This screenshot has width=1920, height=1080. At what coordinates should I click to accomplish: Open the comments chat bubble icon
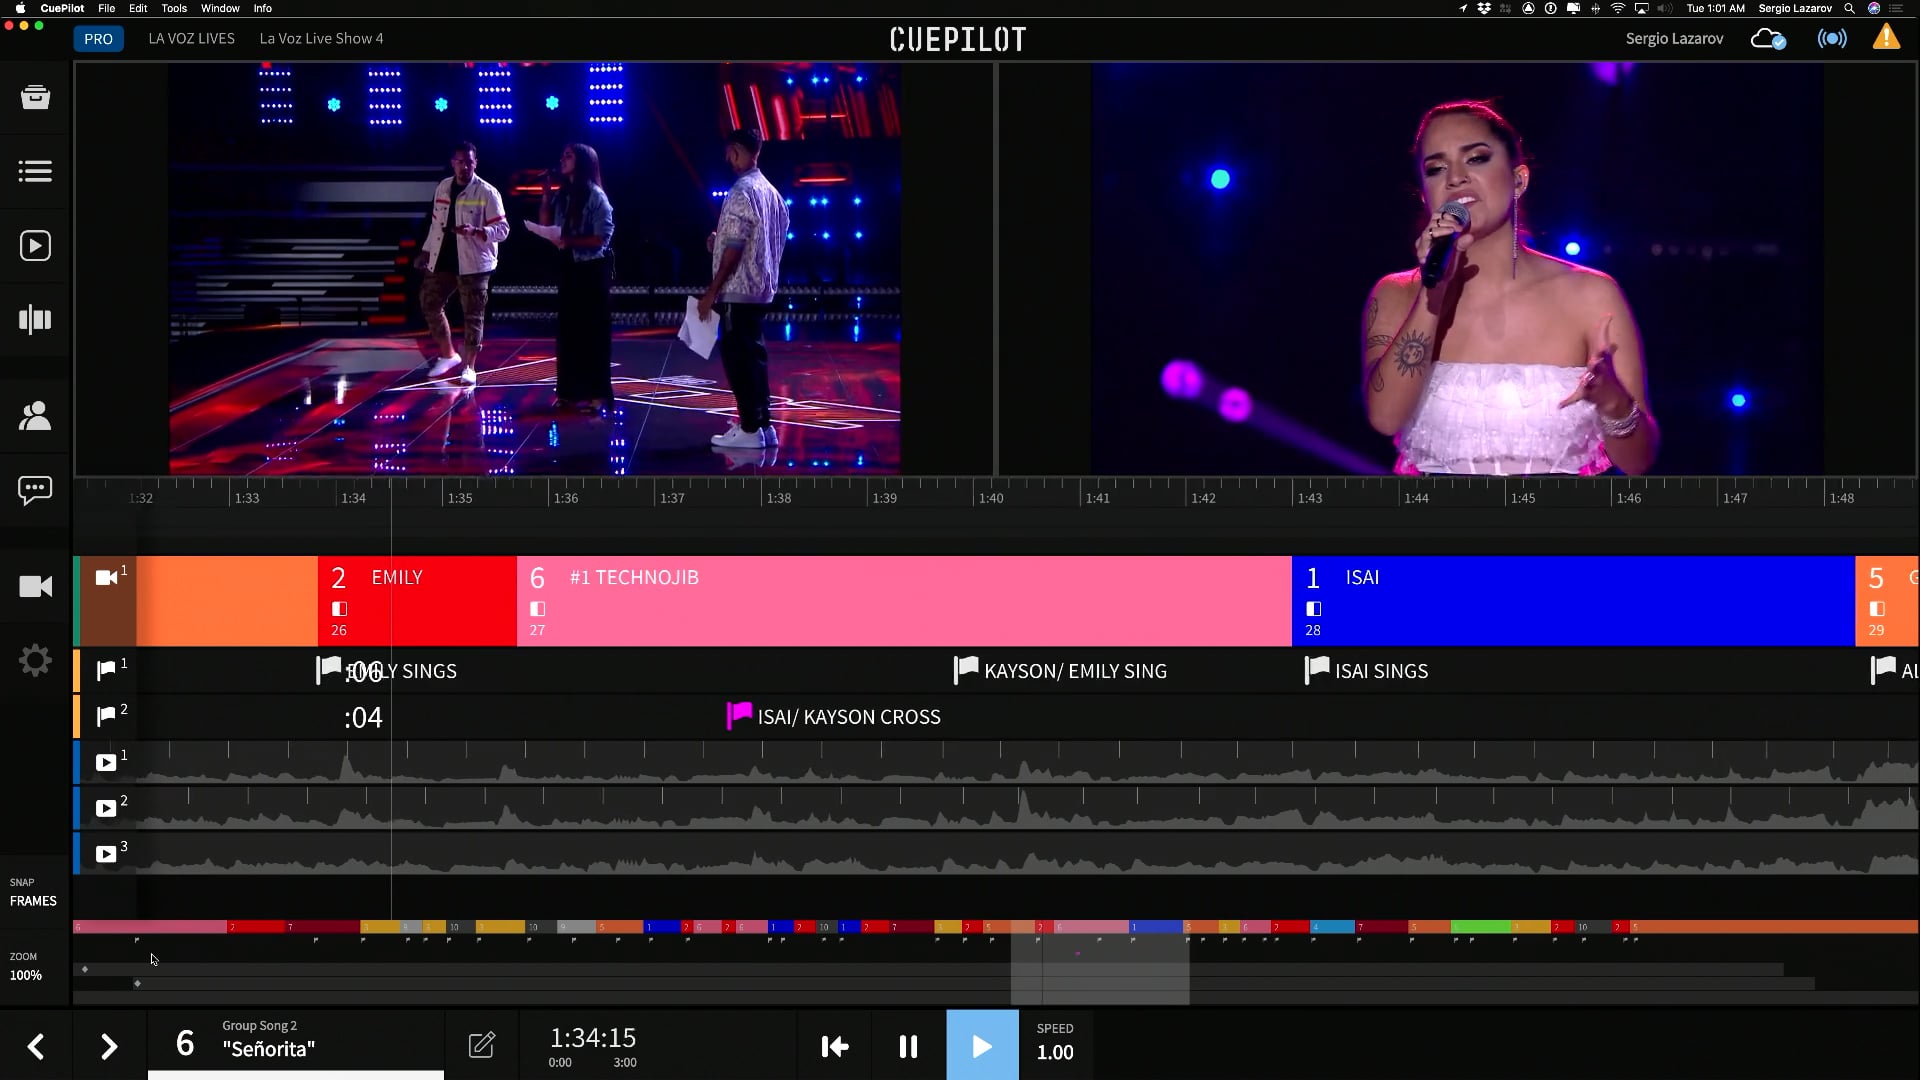35,490
